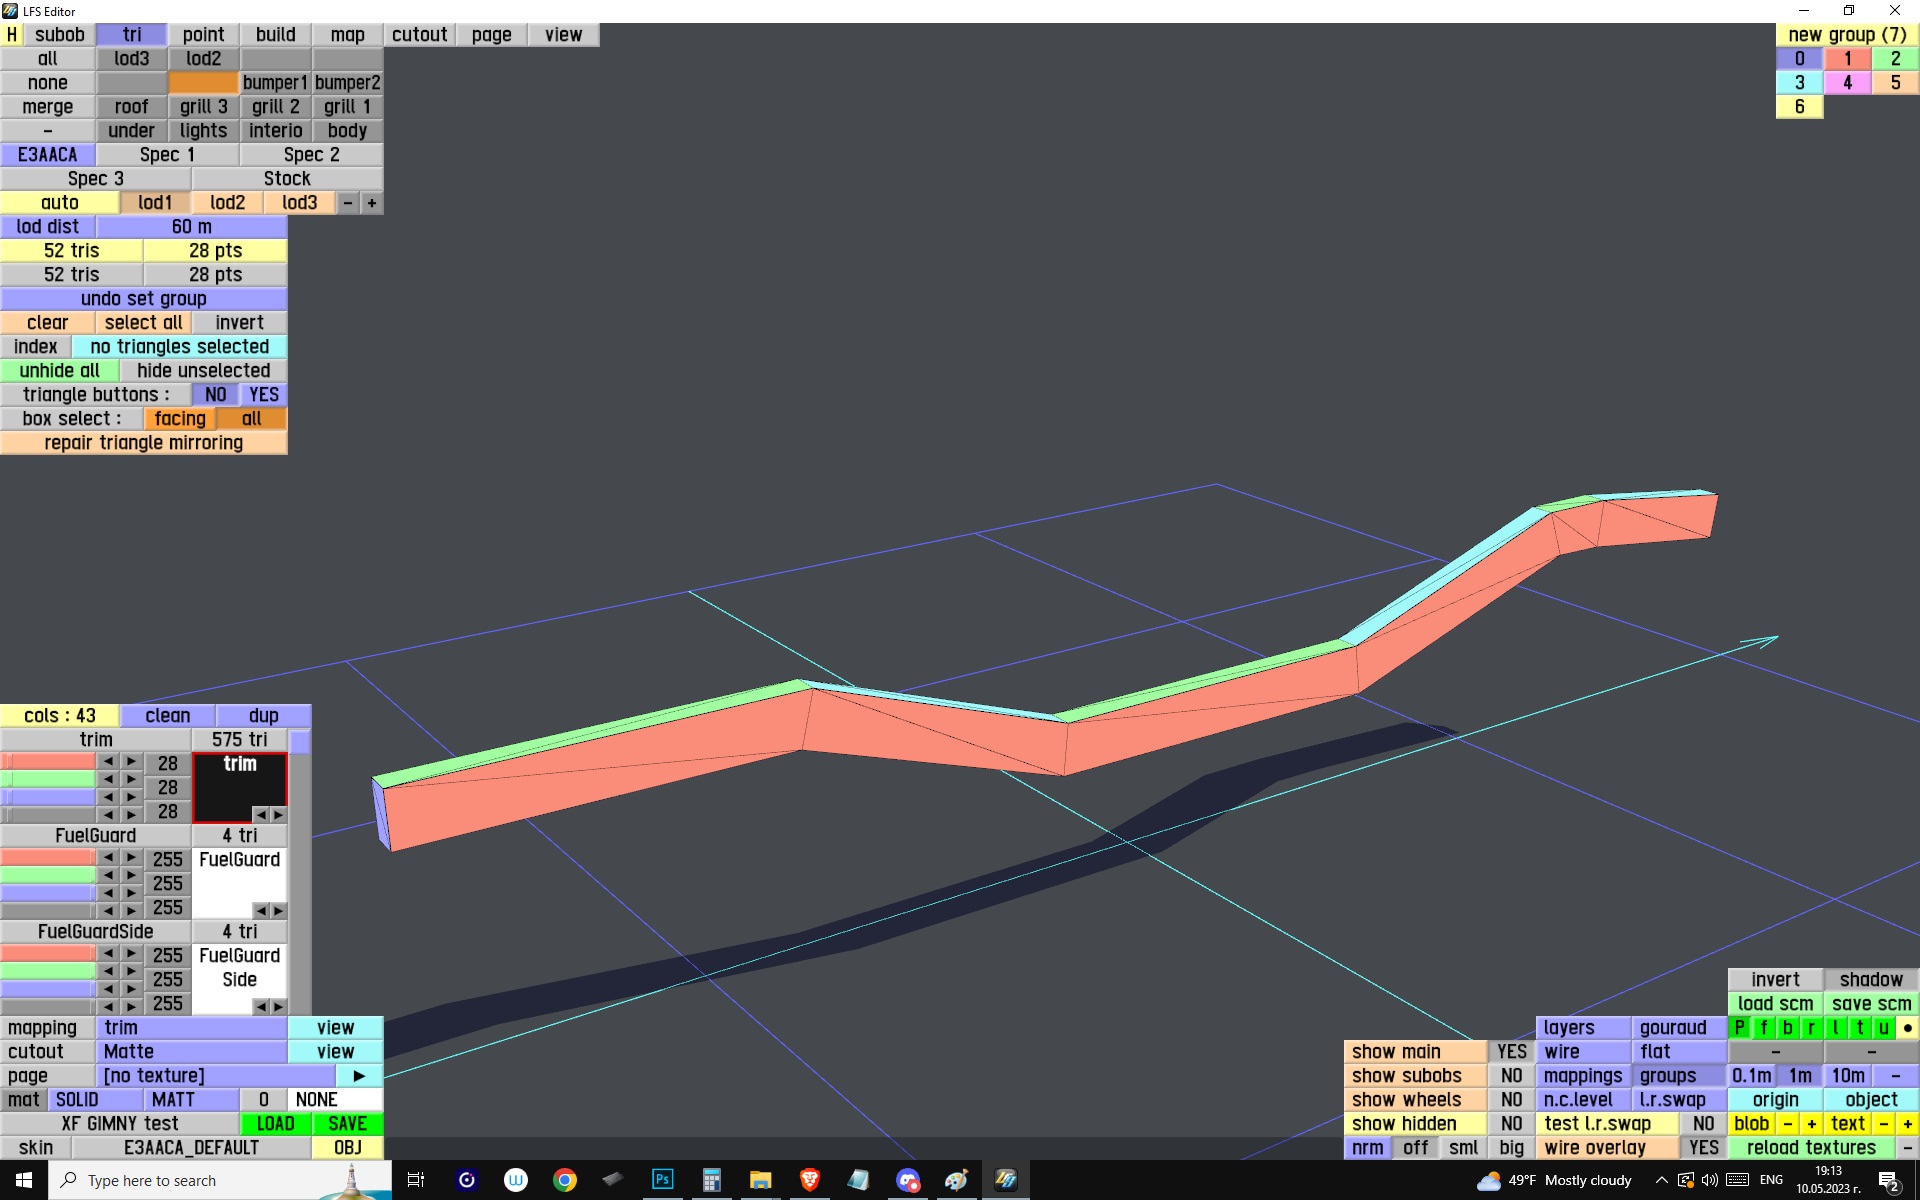Select the 'P' perspective view button
Screen dimensions: 1920x1200
coord(1739,1028)
